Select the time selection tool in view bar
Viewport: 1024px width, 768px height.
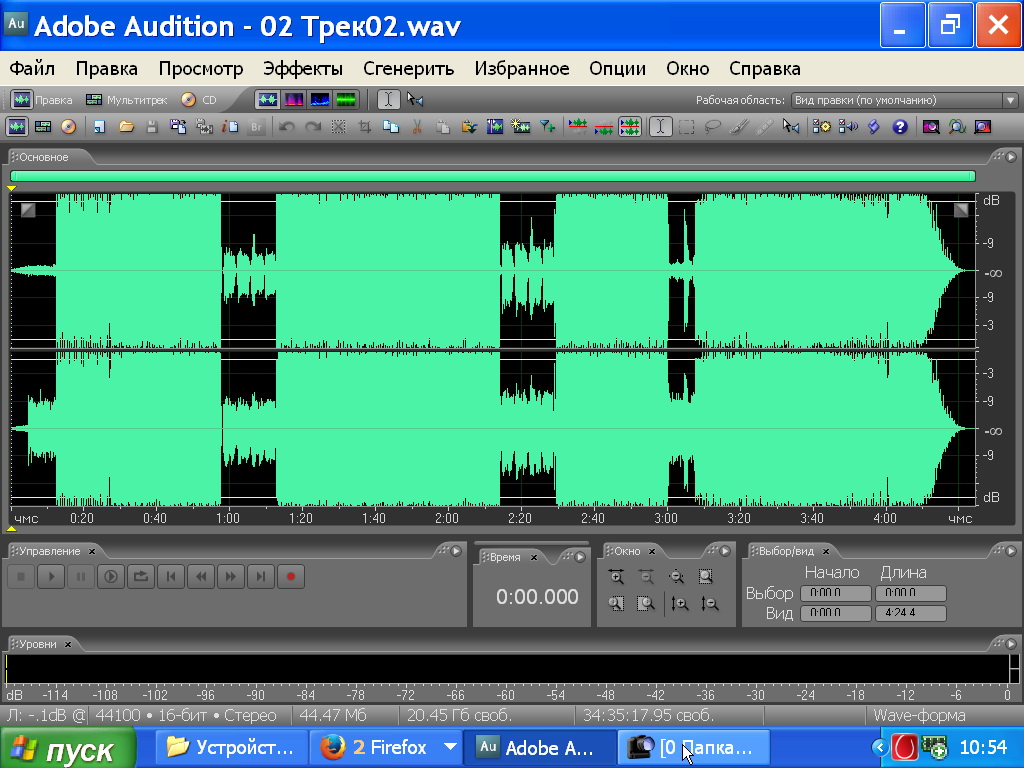click(389, 100)
